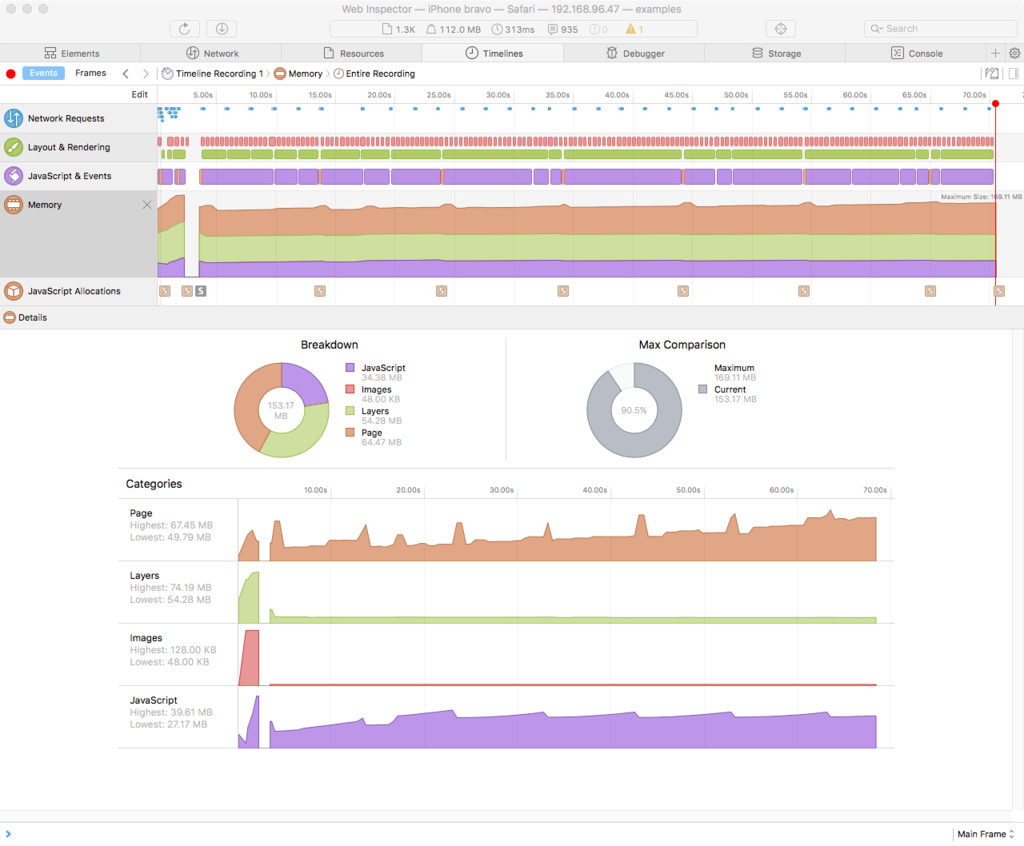Click the Layers green legend swatch
1024x846 pixels.
pos(350,411)
